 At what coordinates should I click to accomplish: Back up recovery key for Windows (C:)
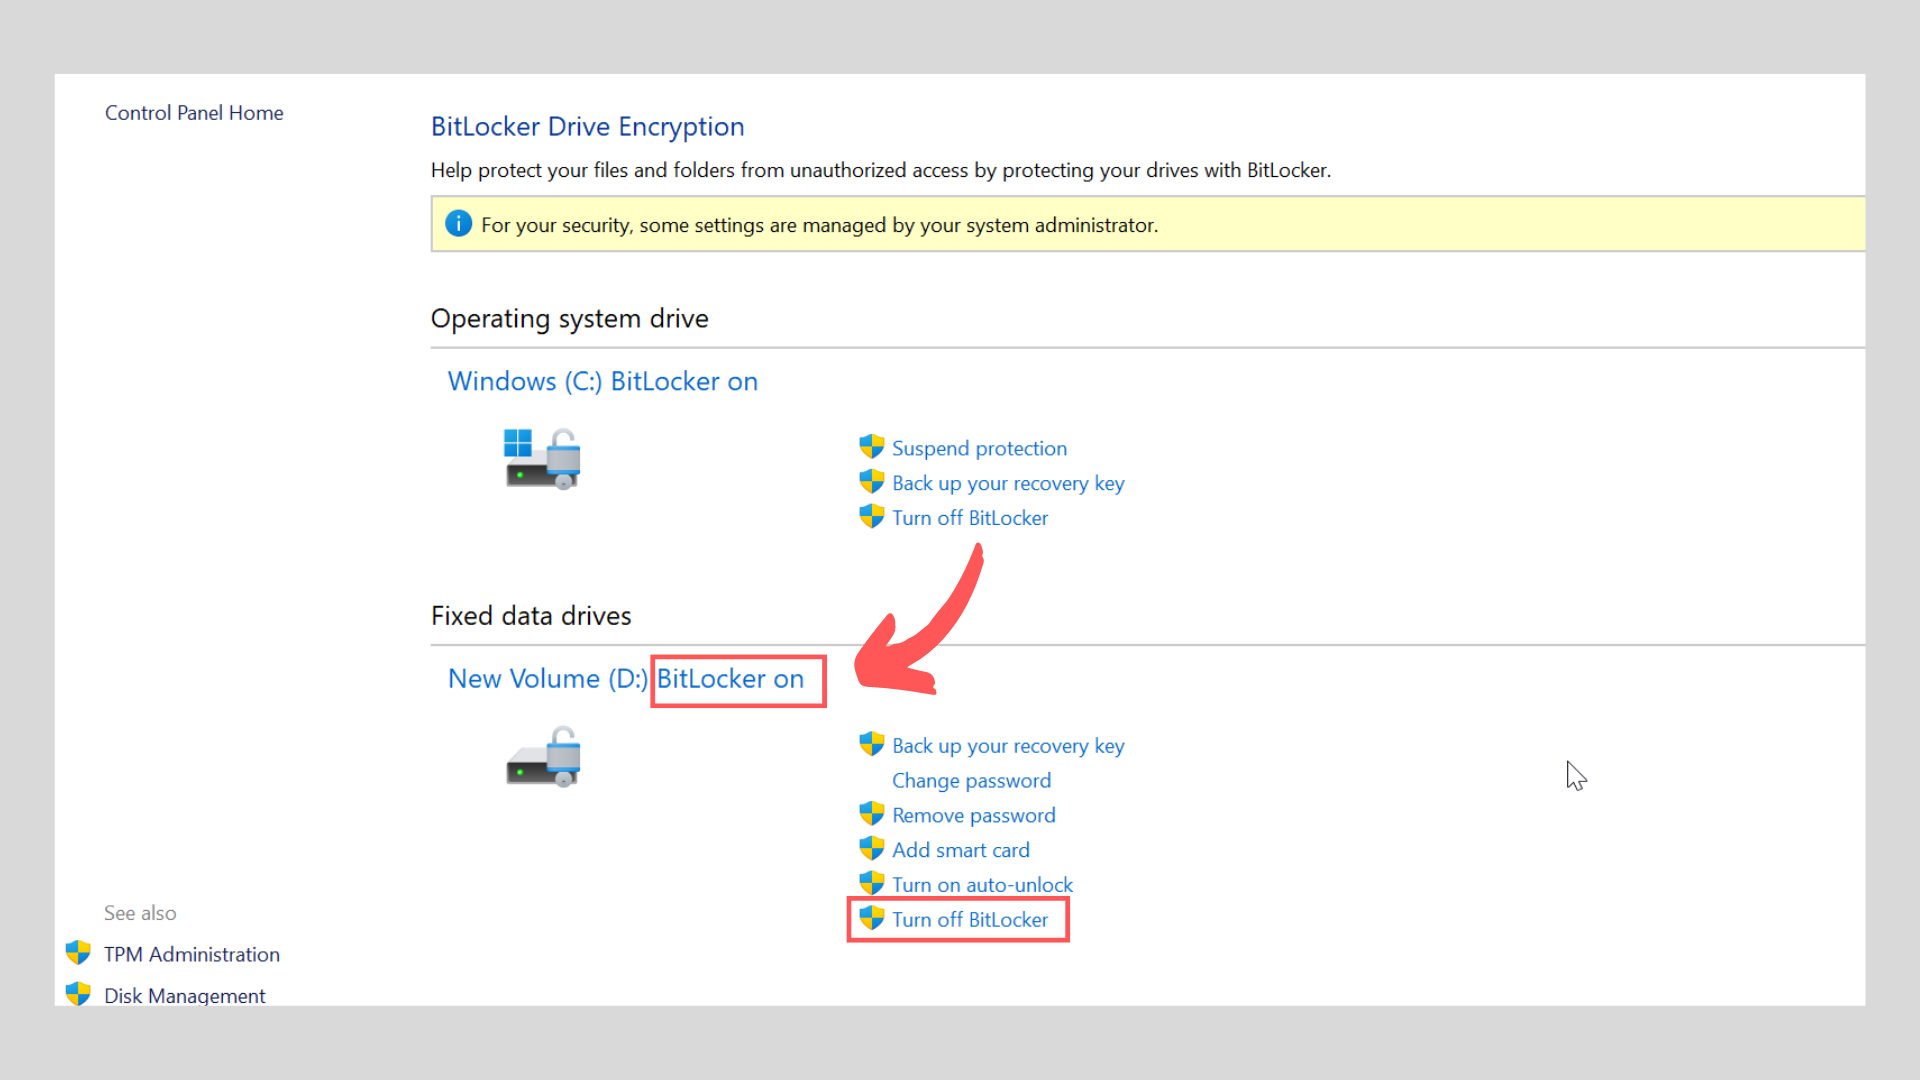tap(1008, 483)
